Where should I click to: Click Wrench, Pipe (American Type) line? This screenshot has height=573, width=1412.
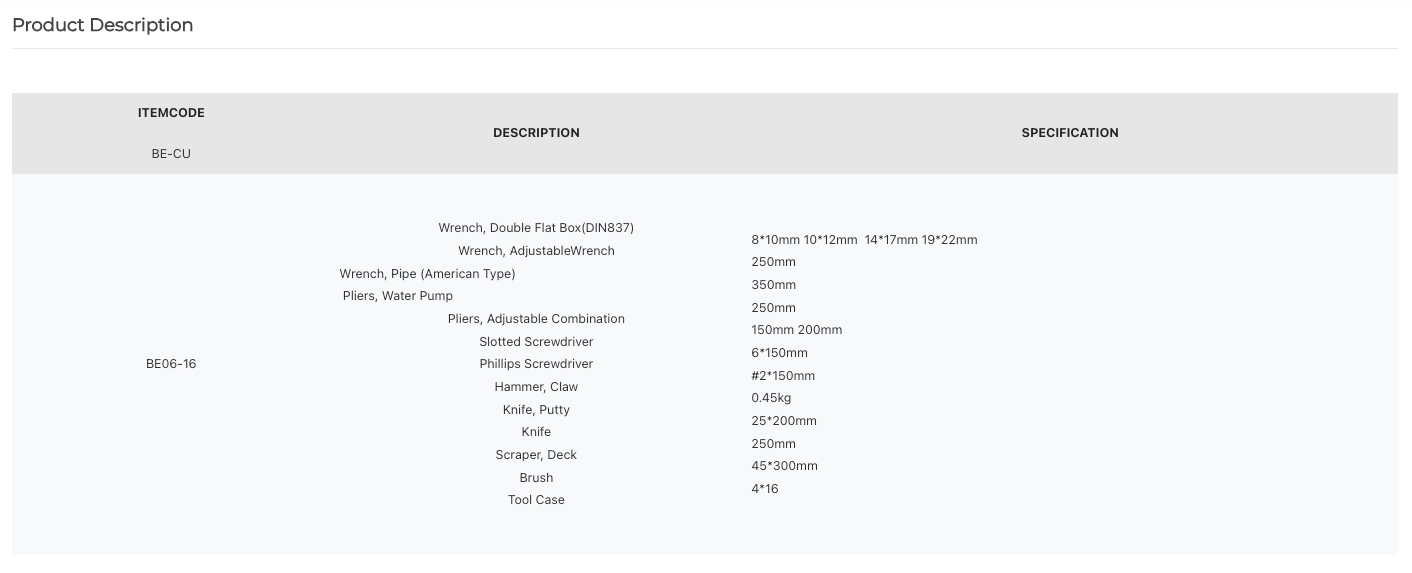(x=427, y=274)
